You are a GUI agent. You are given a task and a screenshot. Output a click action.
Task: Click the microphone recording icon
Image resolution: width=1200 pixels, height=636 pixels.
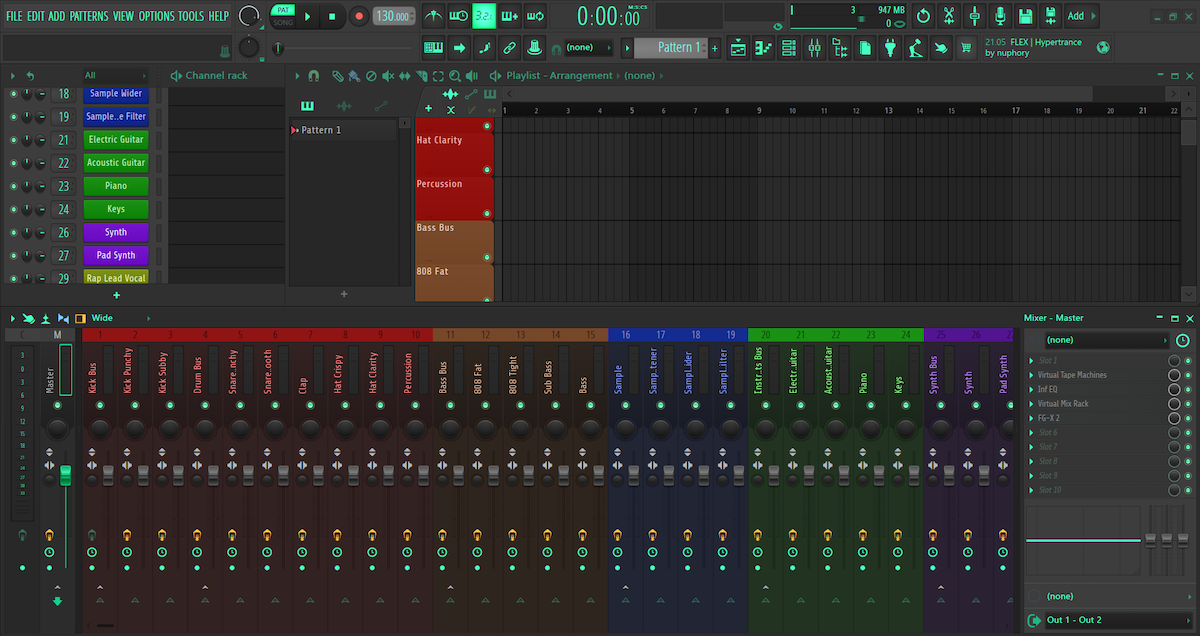pos(1000,16)
